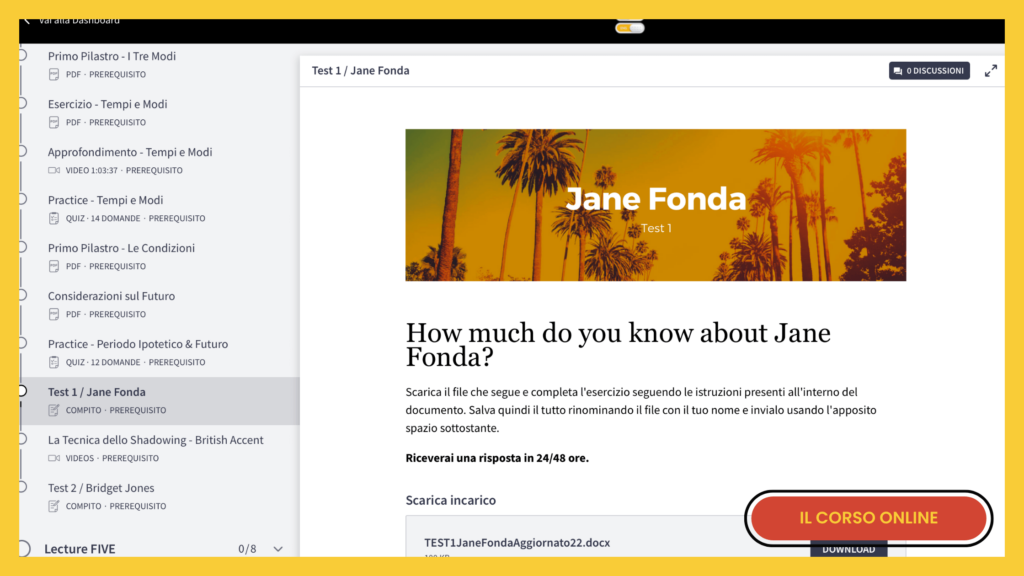Click the Jane Fonda banner image
1024x576 pixels.
656,205
